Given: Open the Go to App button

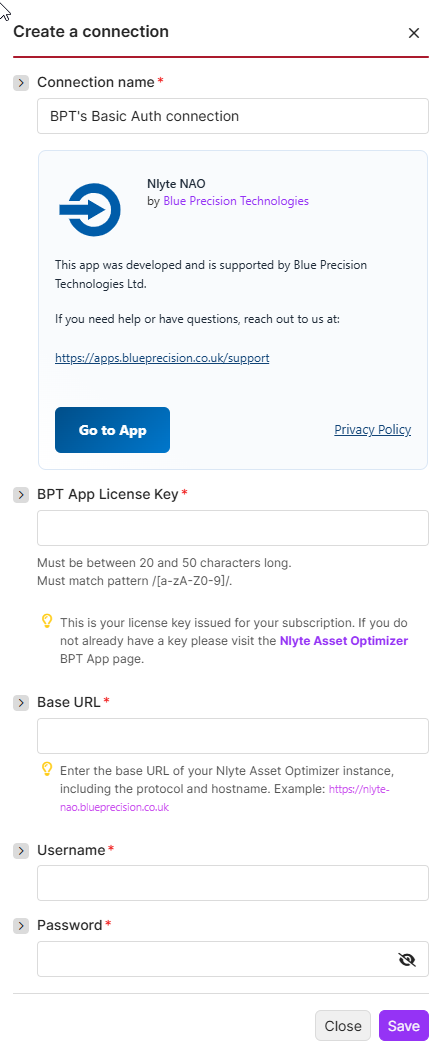Looking at the screenshot, I should click(x=112, y=430).
